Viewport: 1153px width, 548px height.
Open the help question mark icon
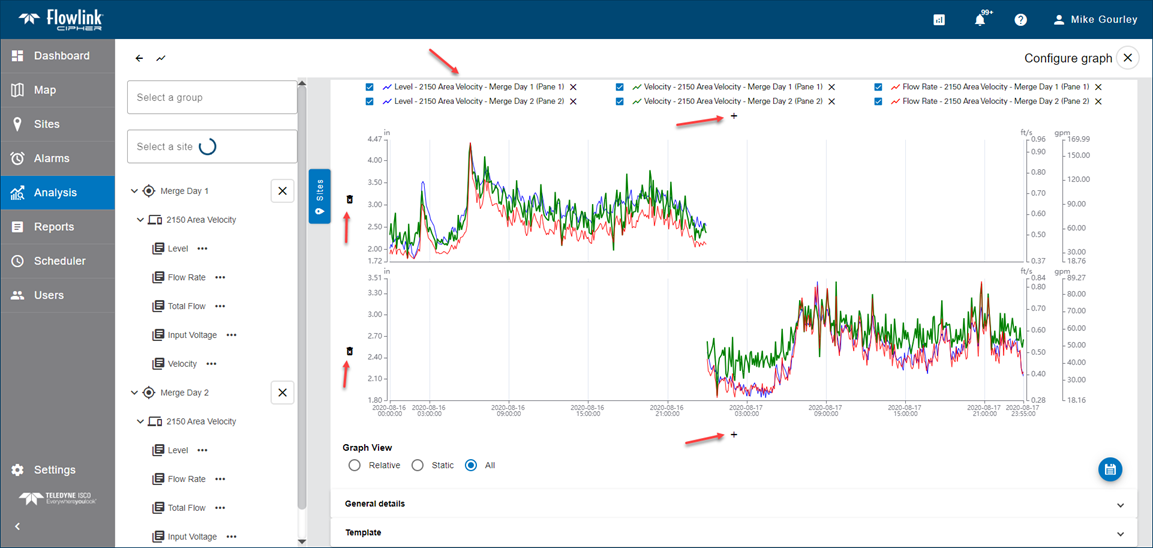point(1020,20)
